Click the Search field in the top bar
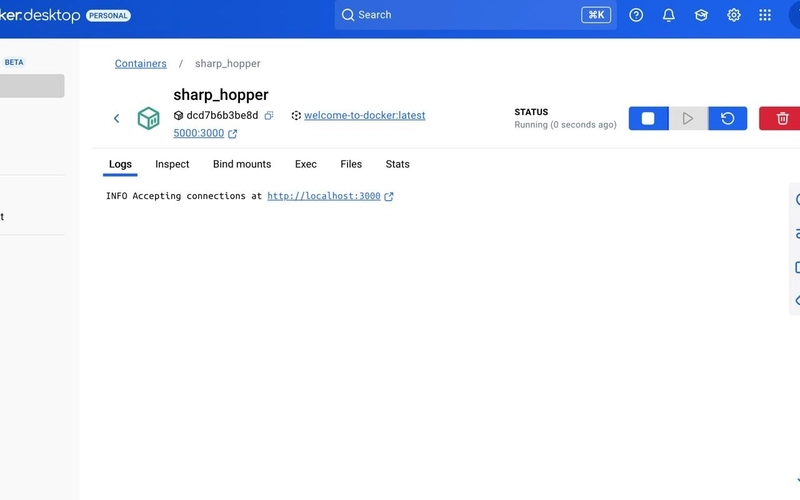Image resolution: width=800 pixels, height=500 pixels. 460,15
